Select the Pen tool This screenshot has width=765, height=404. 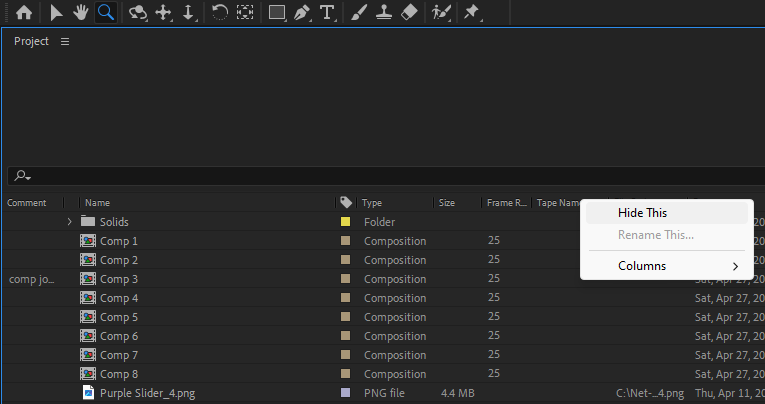pos(302,13)
